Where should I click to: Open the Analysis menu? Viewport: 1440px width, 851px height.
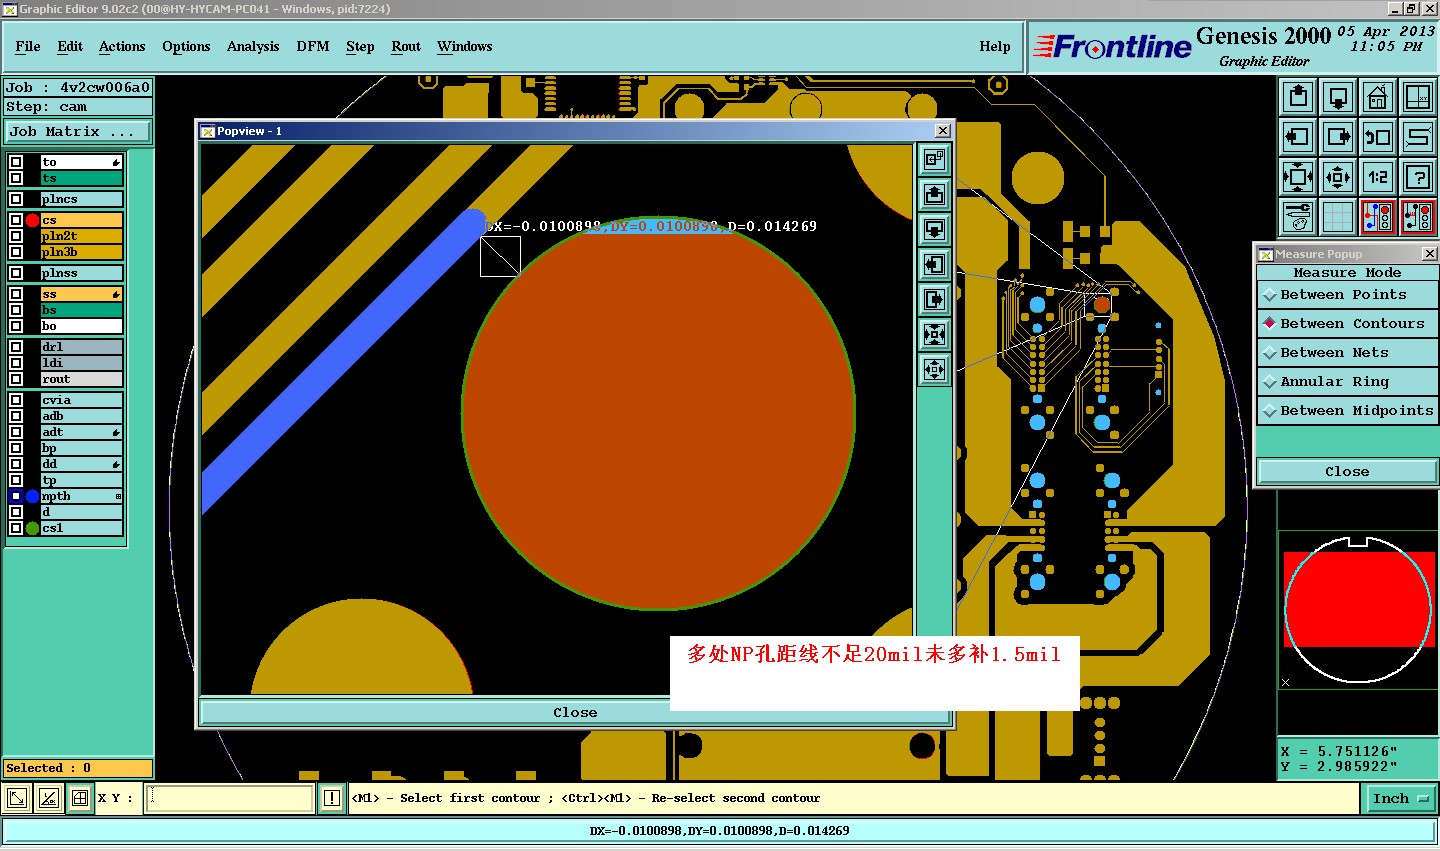(253, 47)
